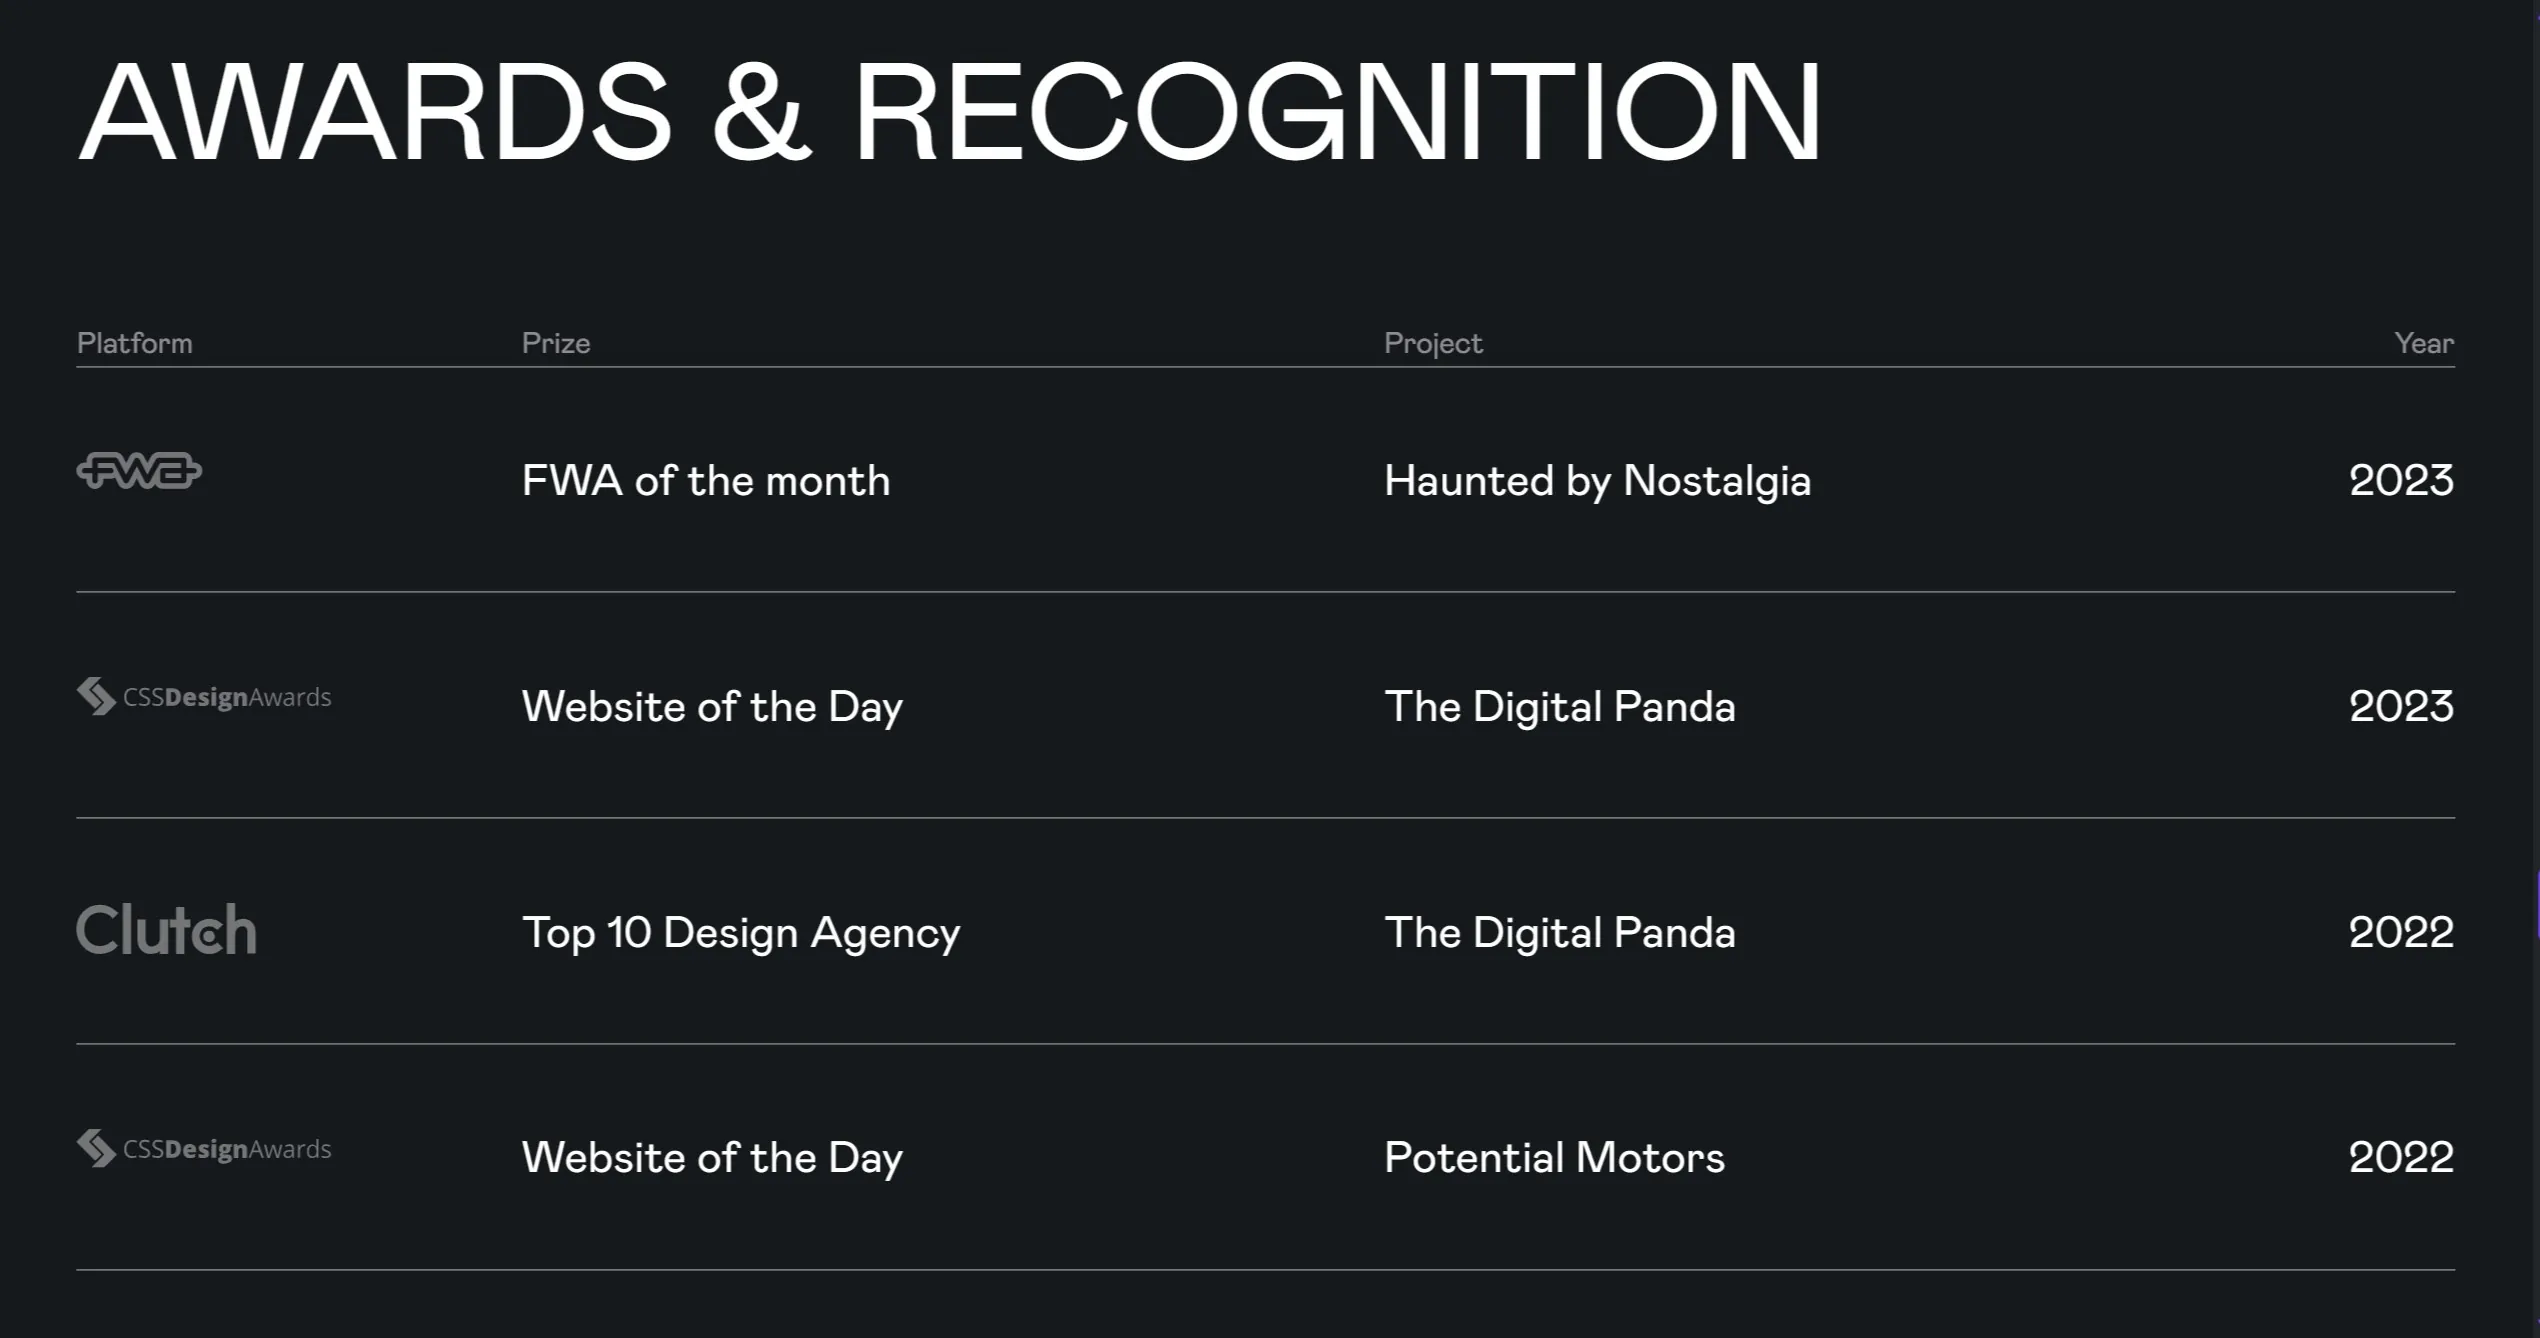Screen dimensions: 2540x1338
Task: Open the Haunted by Nostalgia project
Action: click(1597, 481)
